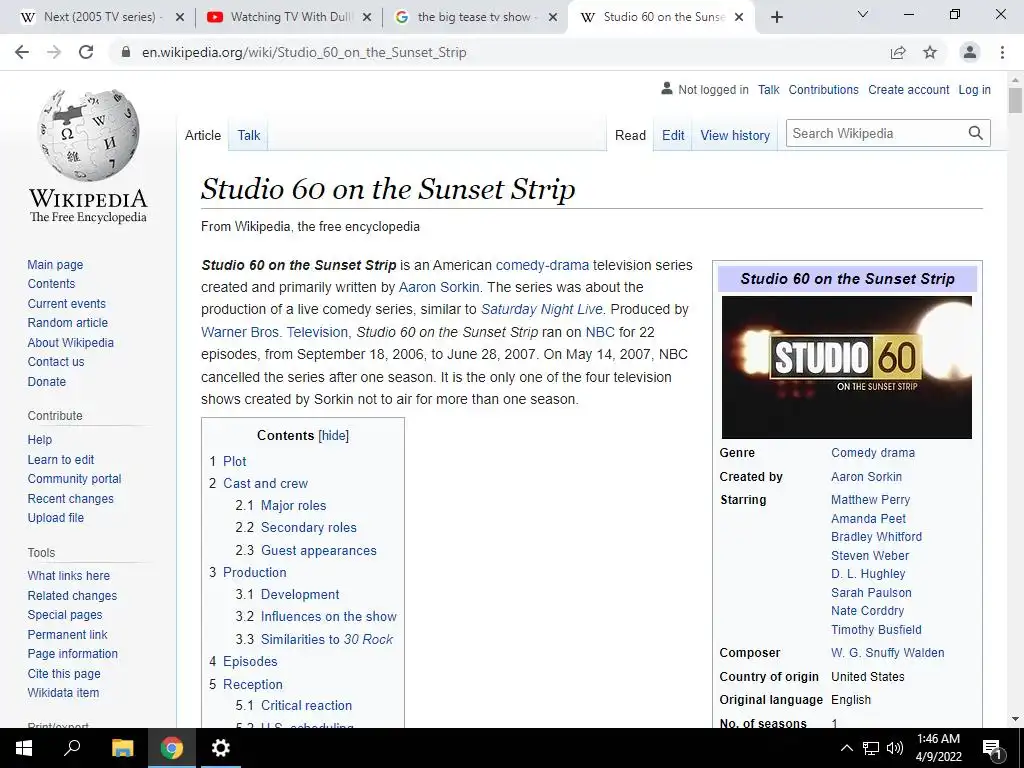Viewport: 1024px width, 768px height.
Task: Open the Edit tab
Action: 673,135
